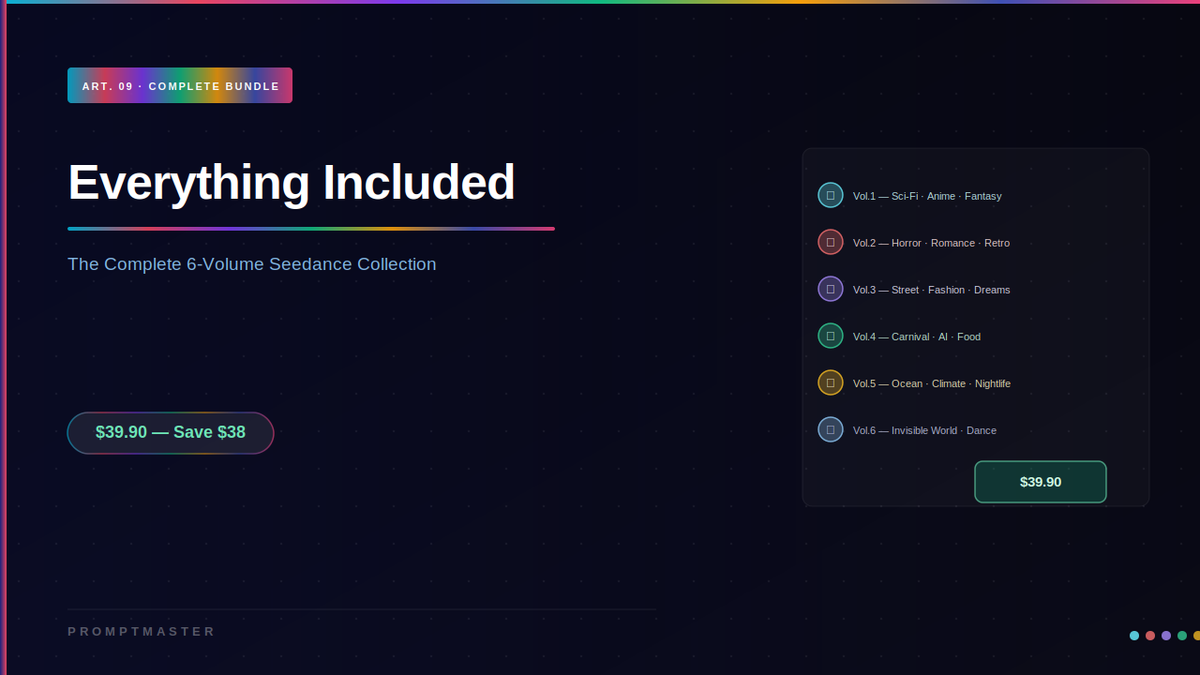1200x675 pixels.
Task: Click the Vol.3 Street circular icon
Action: [x=830, y=289]
